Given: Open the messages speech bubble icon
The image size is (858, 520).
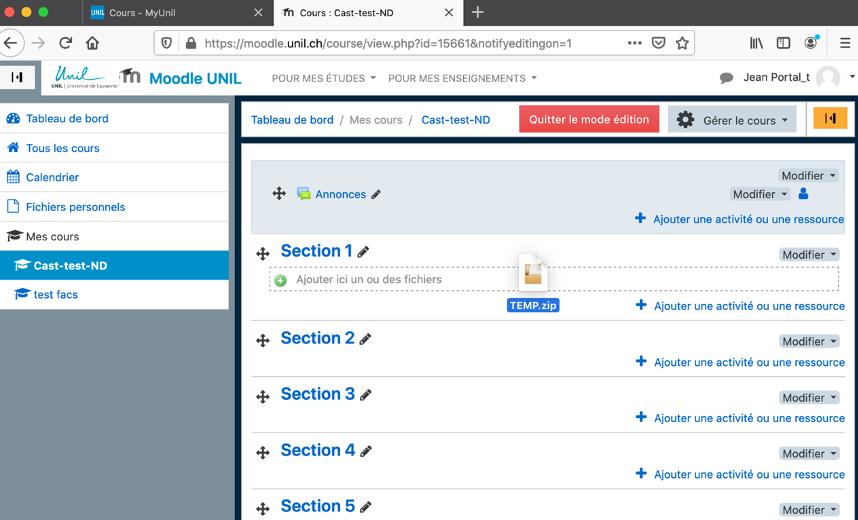Looking at the screenshot, I should (x=726, y=78).
